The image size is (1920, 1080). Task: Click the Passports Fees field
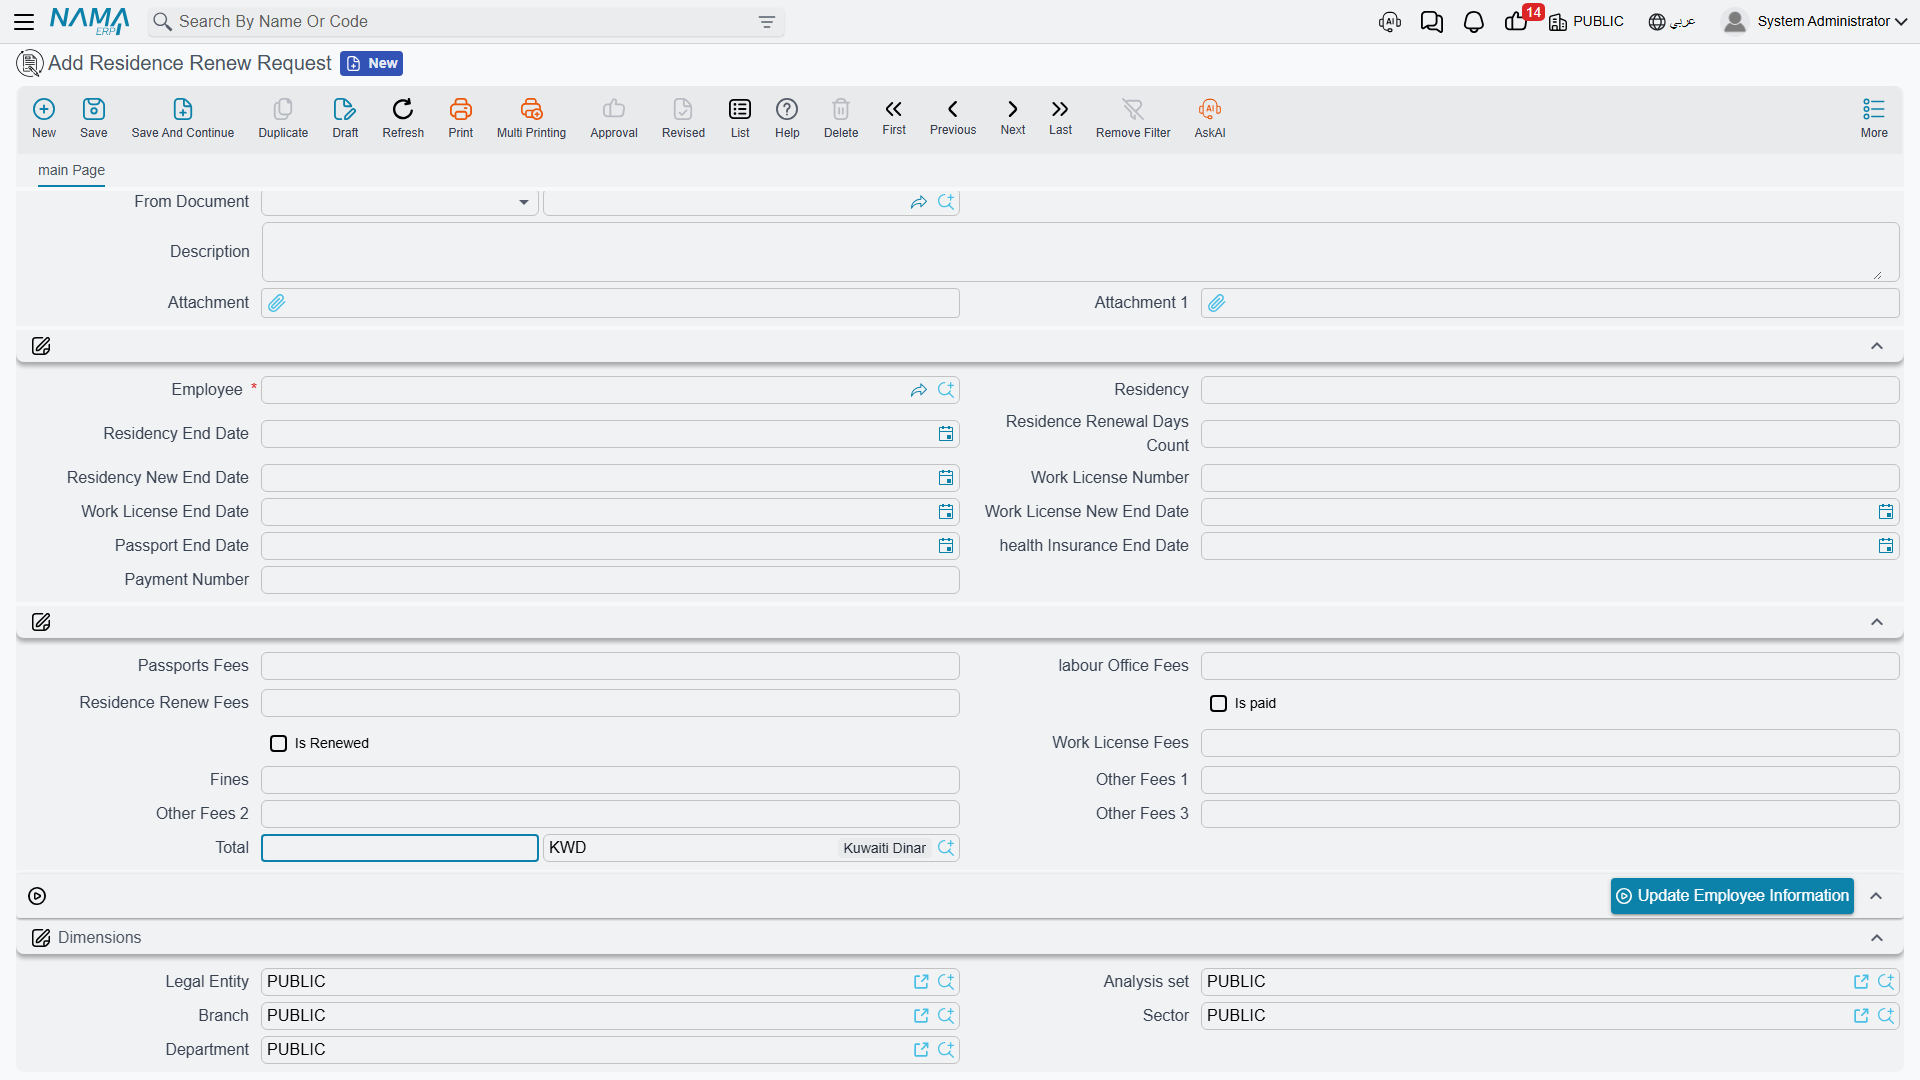pos(610,666)
